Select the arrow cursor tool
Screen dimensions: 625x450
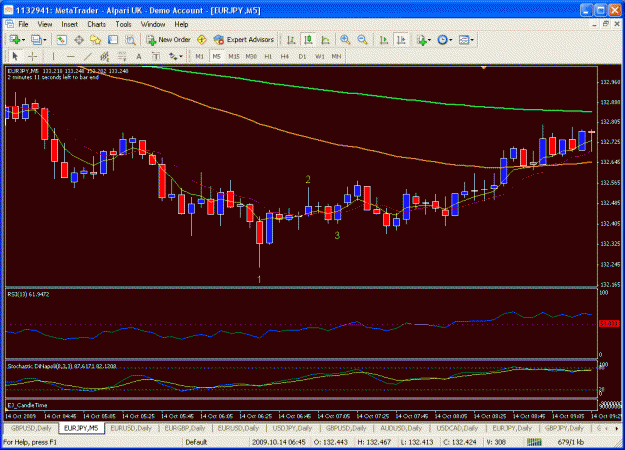pyautogui.click(x=15, y=56)
